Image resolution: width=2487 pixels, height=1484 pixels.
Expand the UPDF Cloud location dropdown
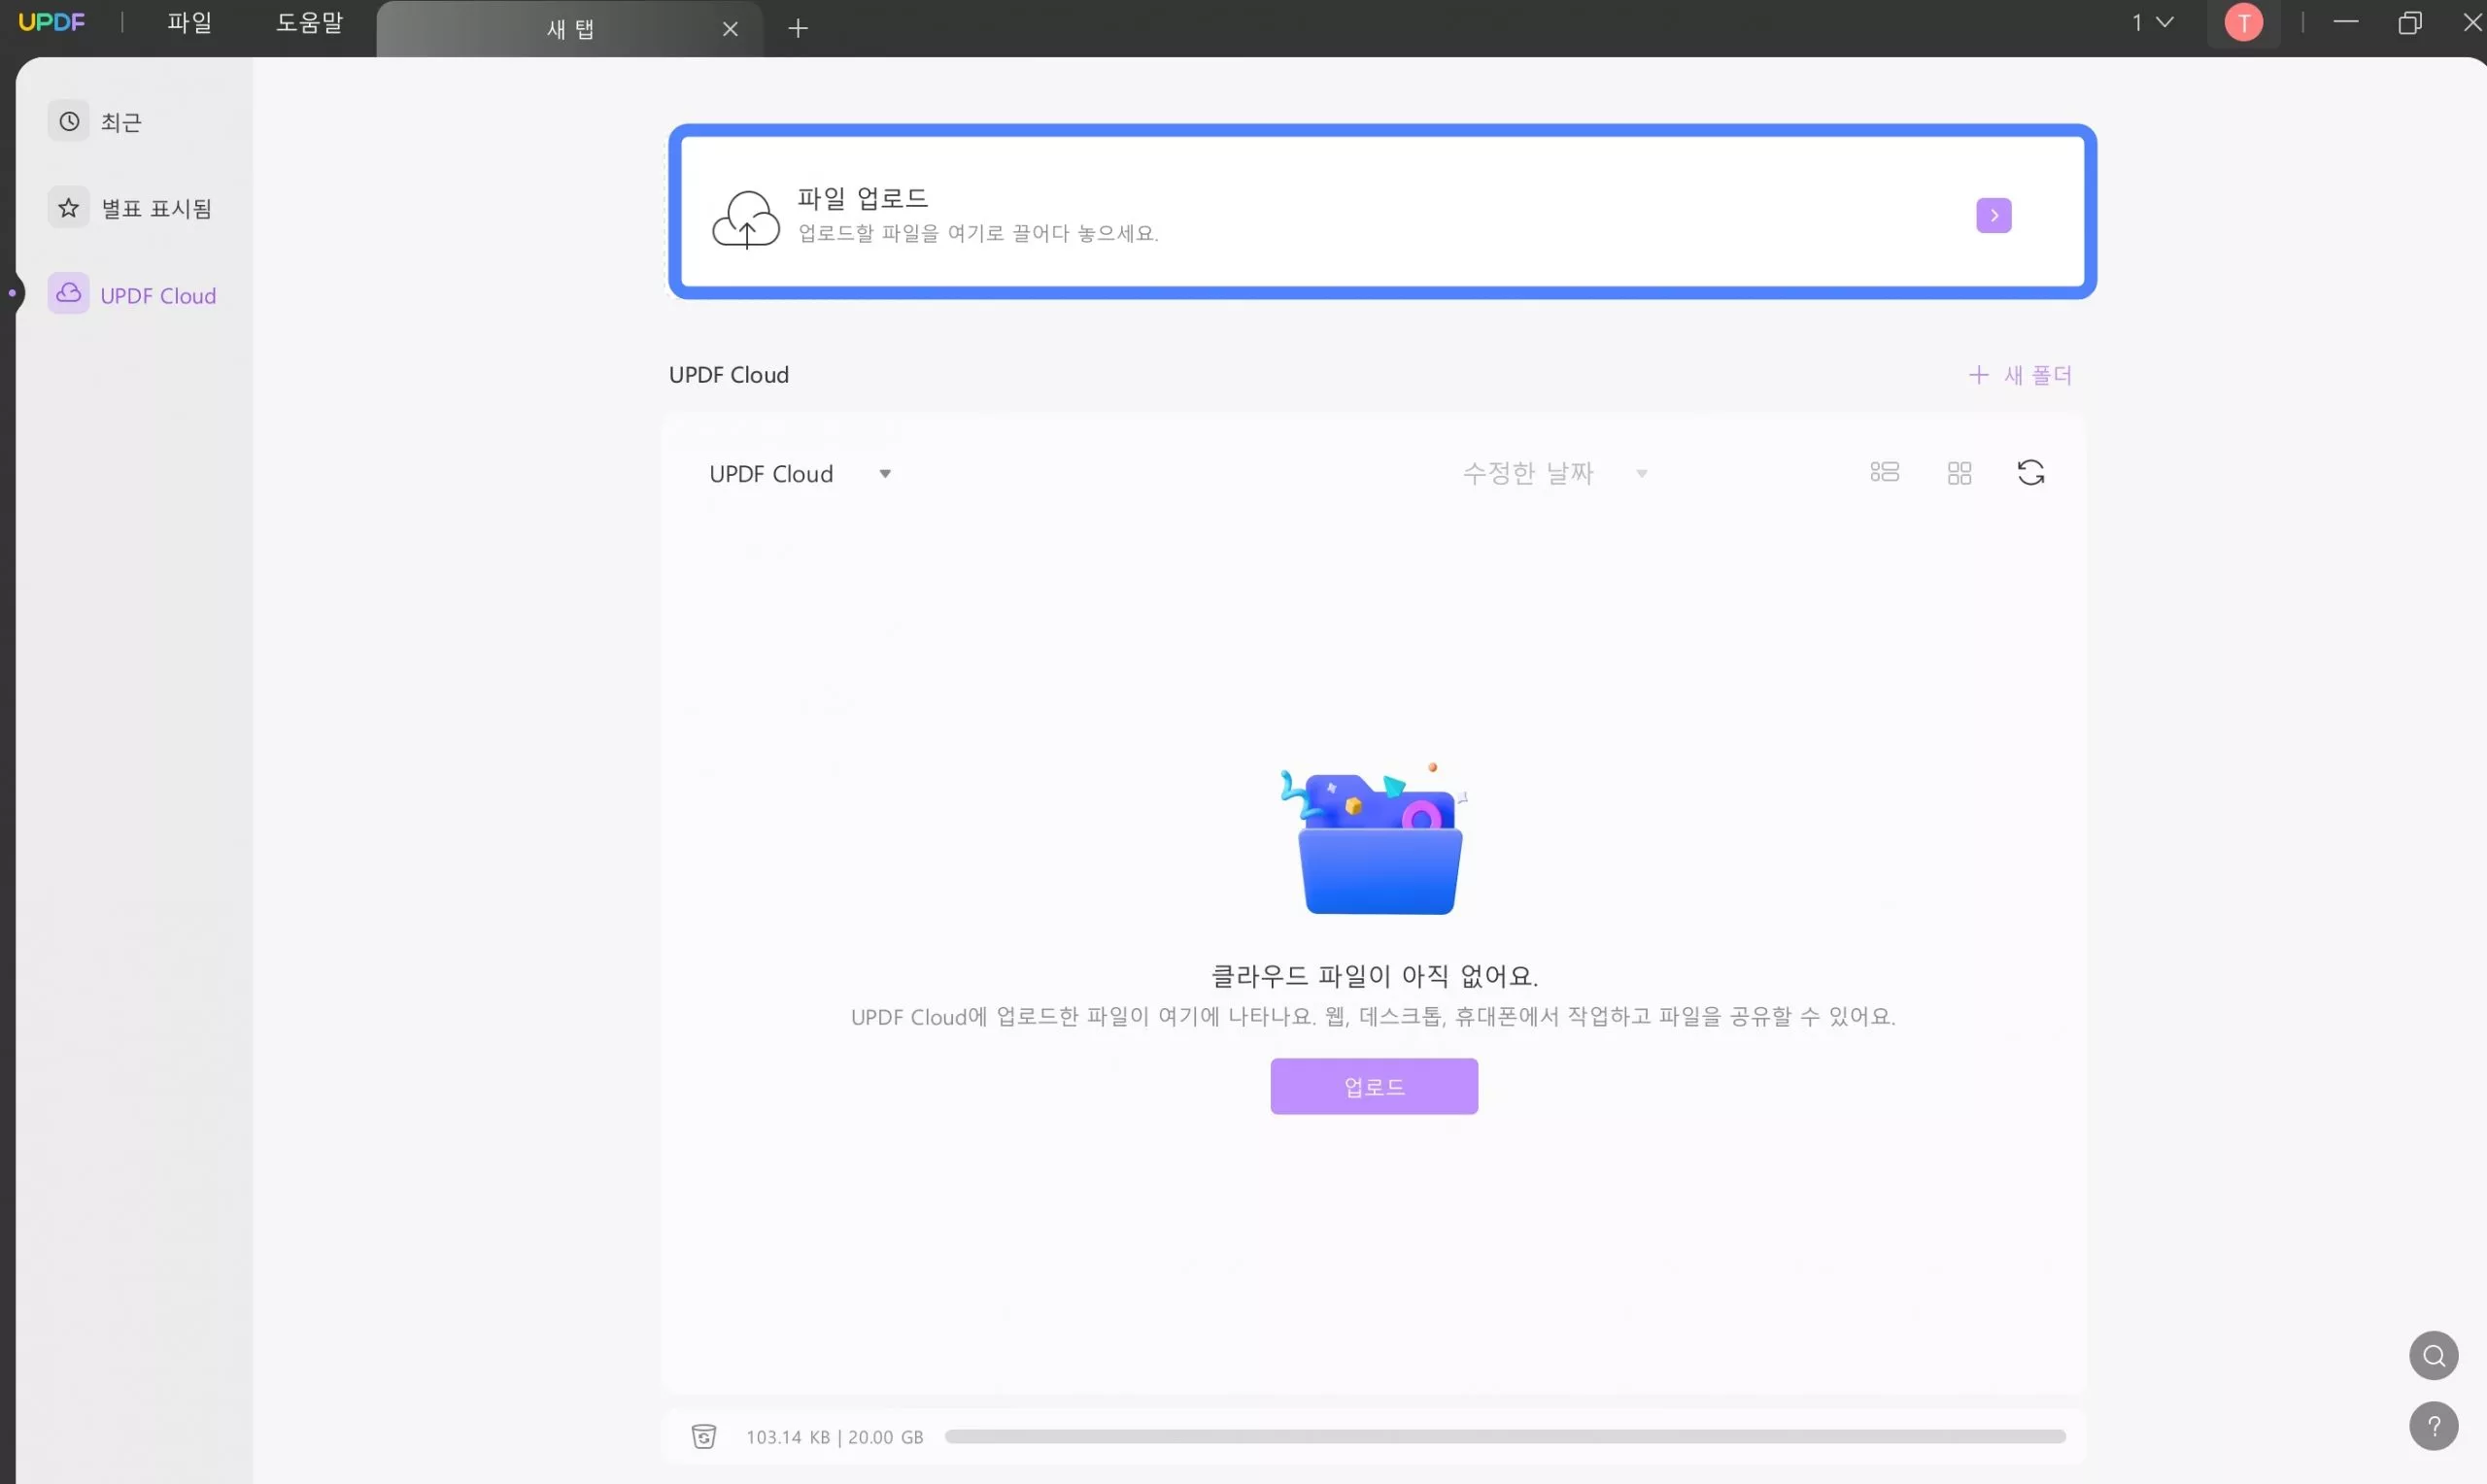[x=800, y=474]
